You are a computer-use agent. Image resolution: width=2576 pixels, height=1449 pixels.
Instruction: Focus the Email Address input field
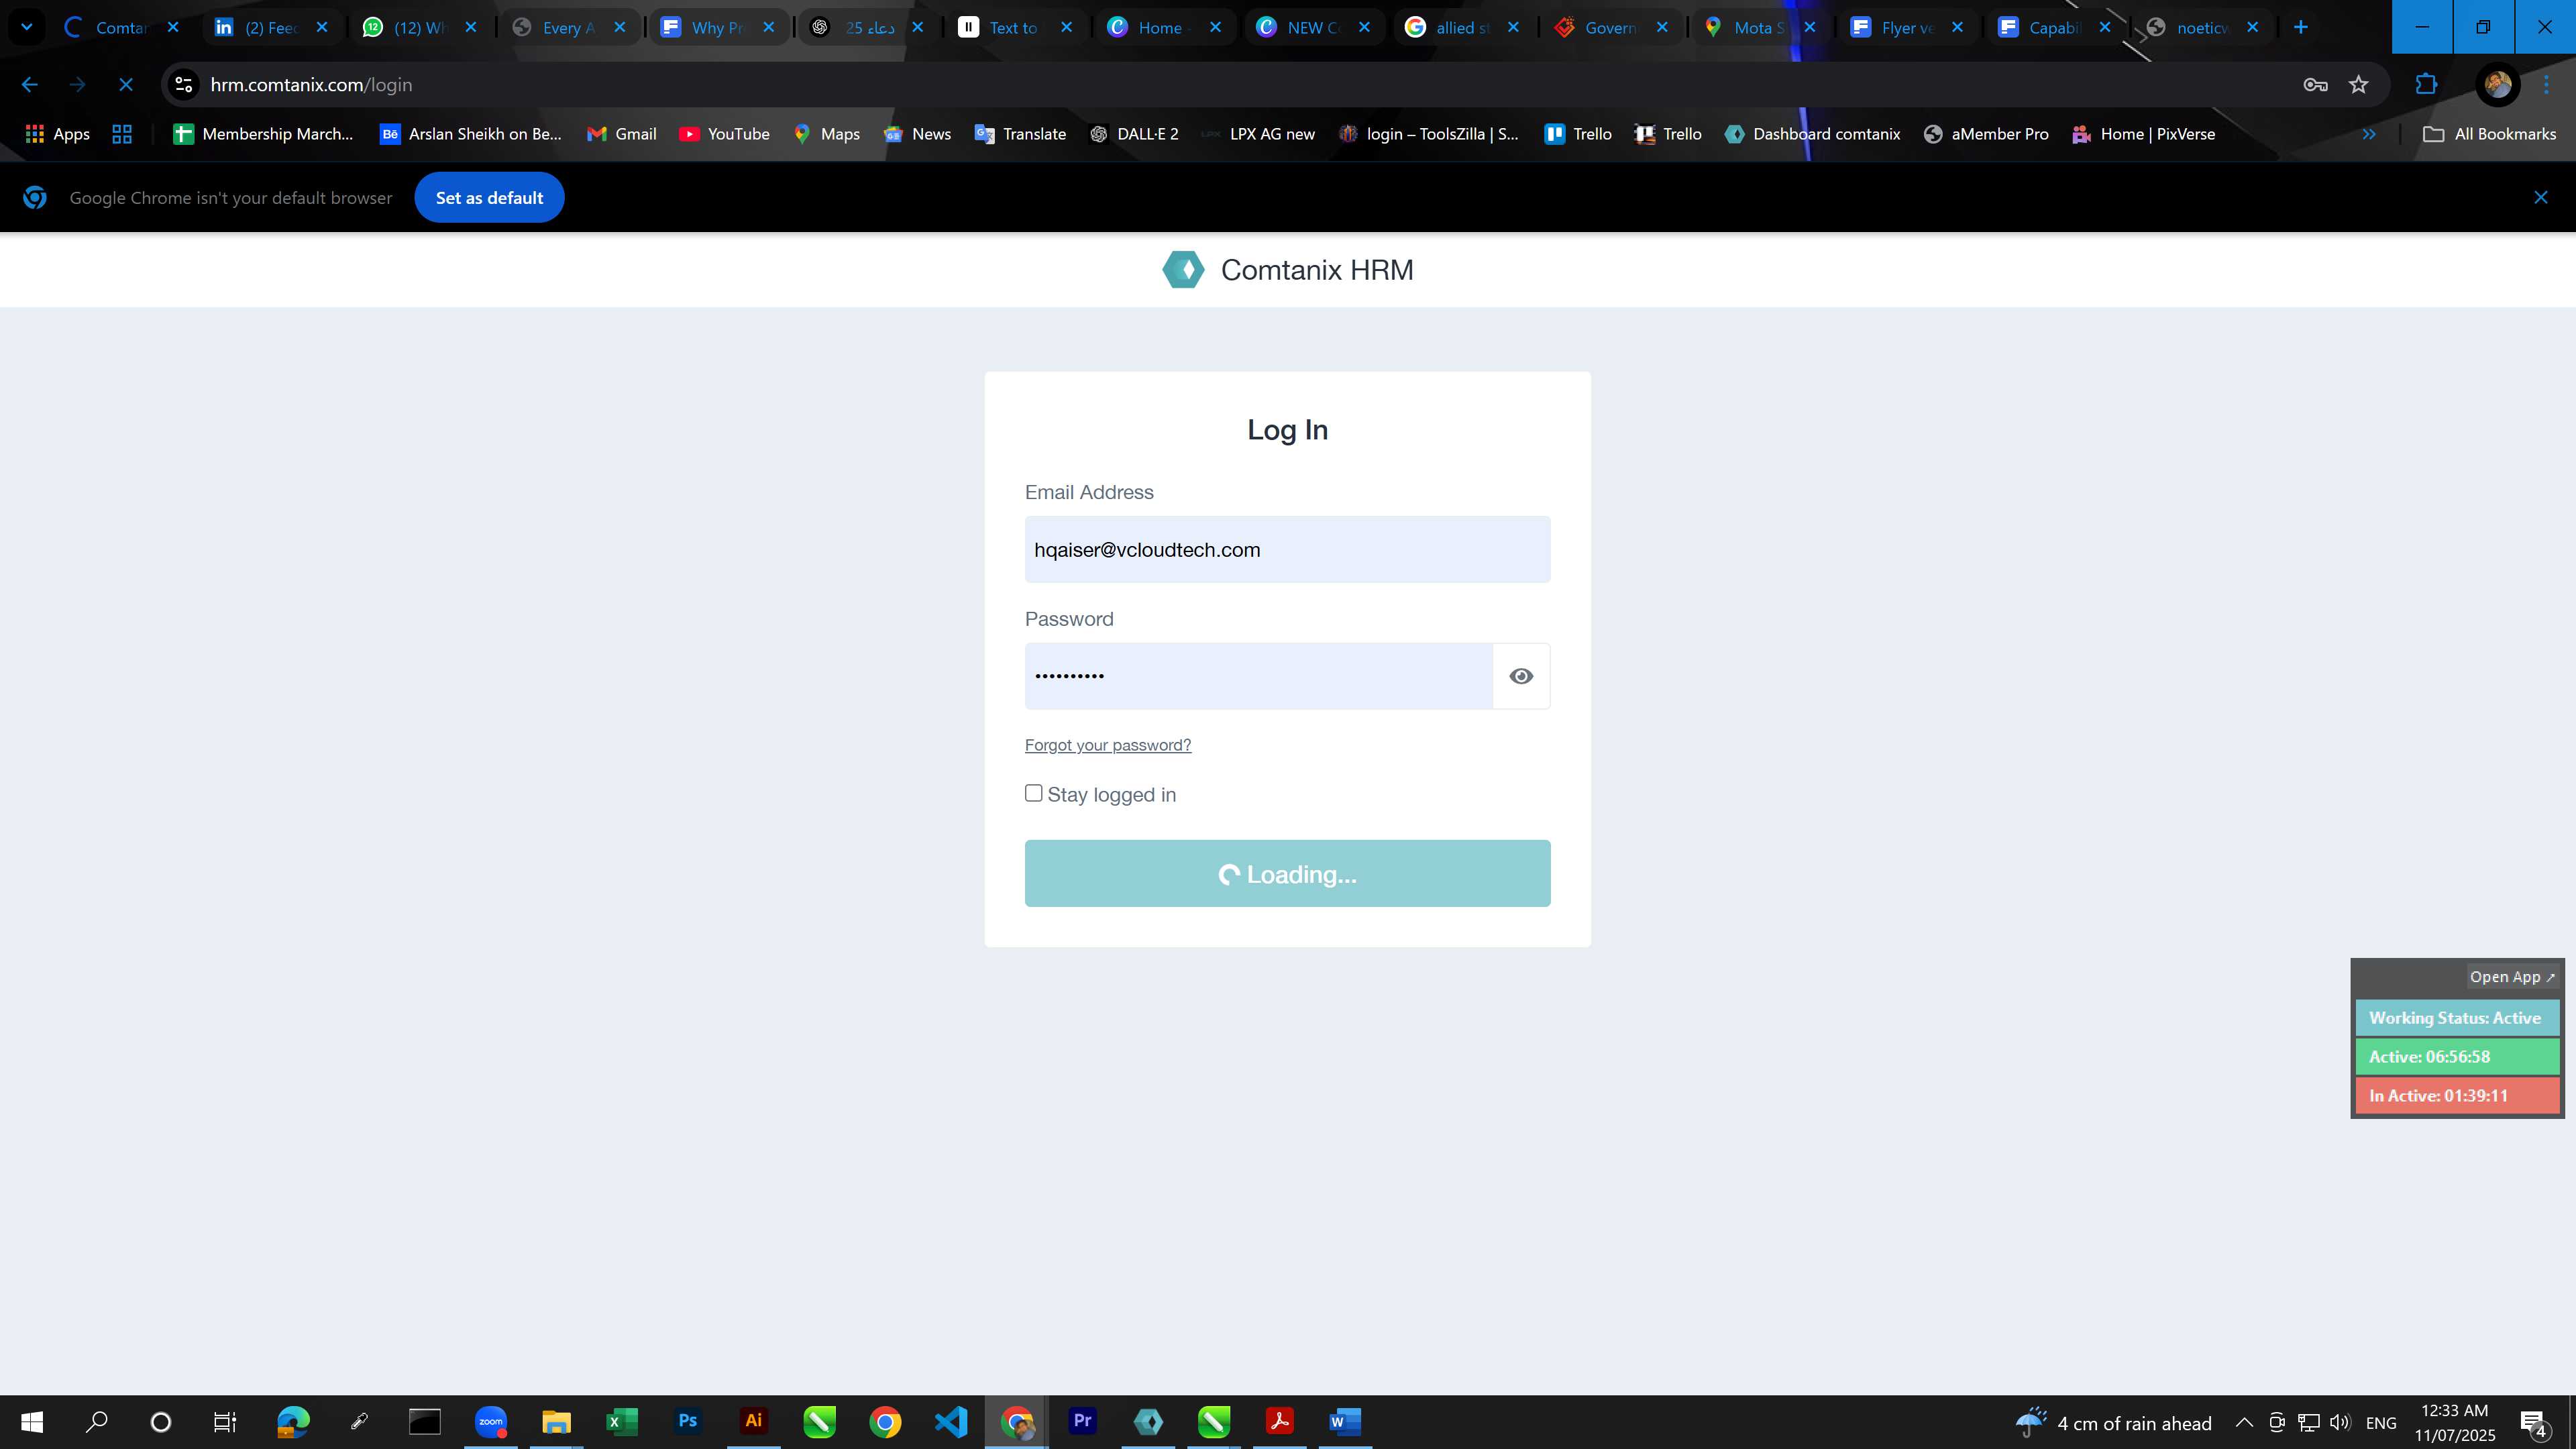pos(1287,549)
